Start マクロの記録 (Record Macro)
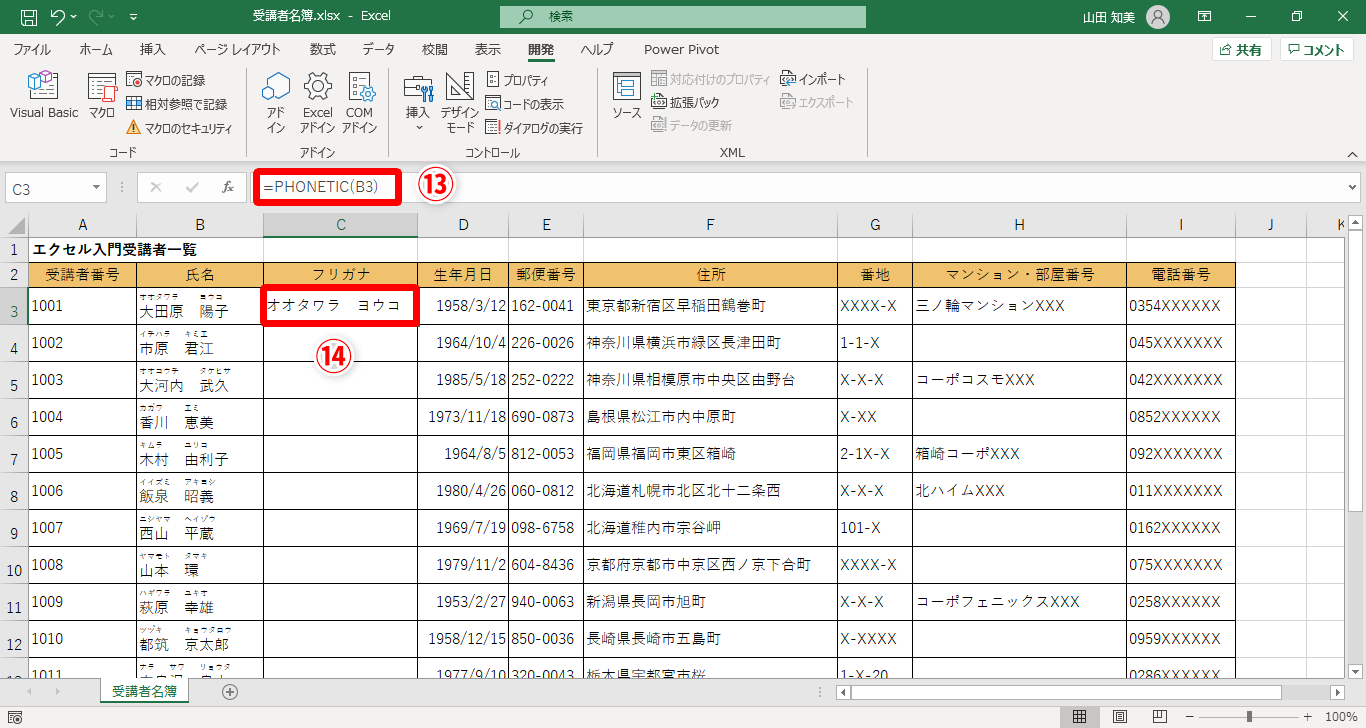This screenshot has width=1366, height=728. pyautogui.click(x=166, y=80)
